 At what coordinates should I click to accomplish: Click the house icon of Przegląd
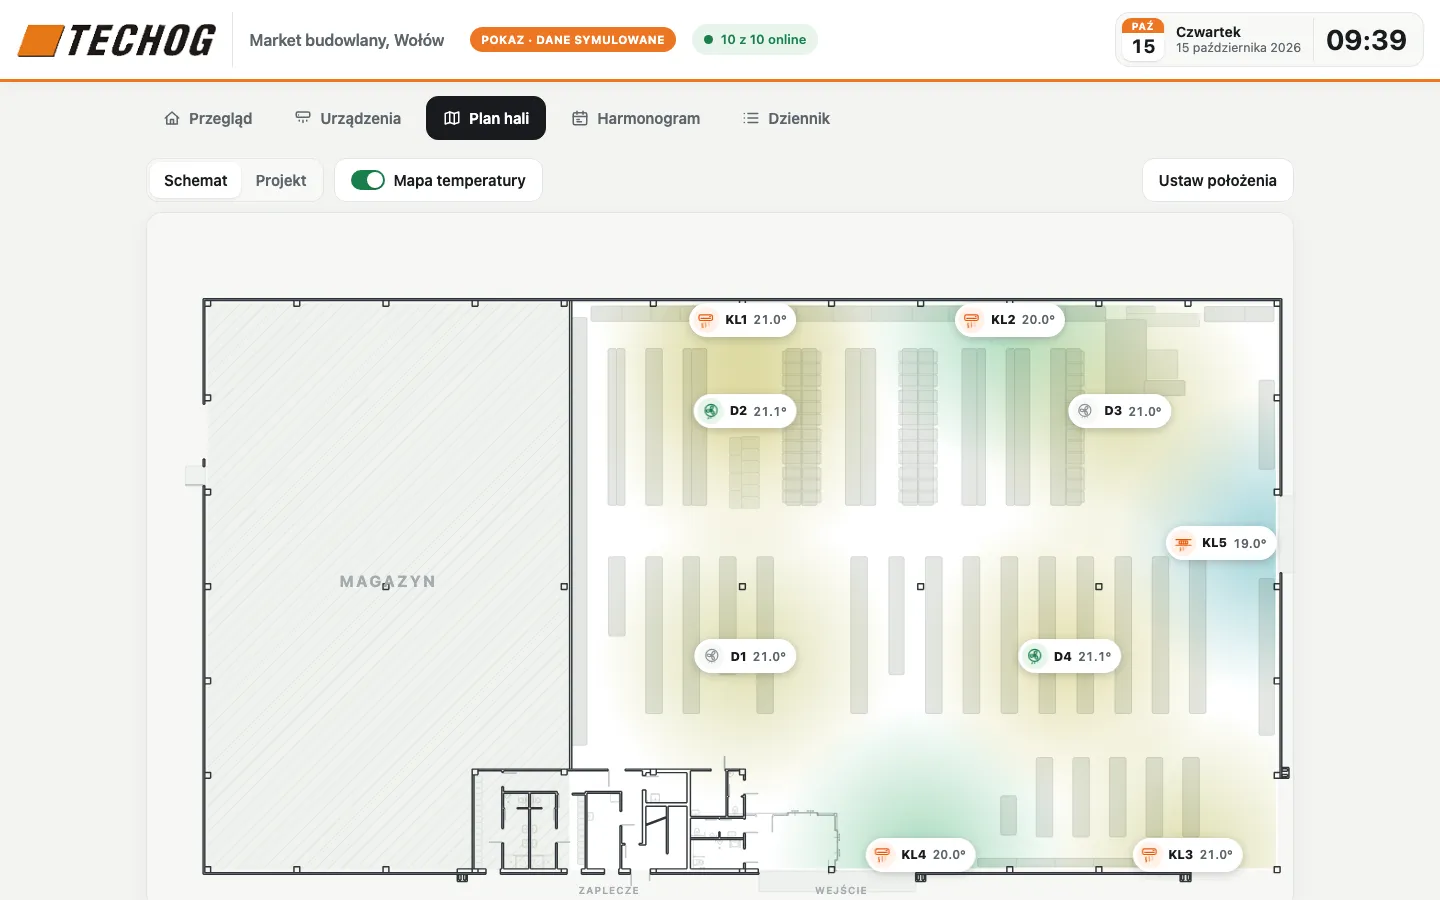click(172, 118)
